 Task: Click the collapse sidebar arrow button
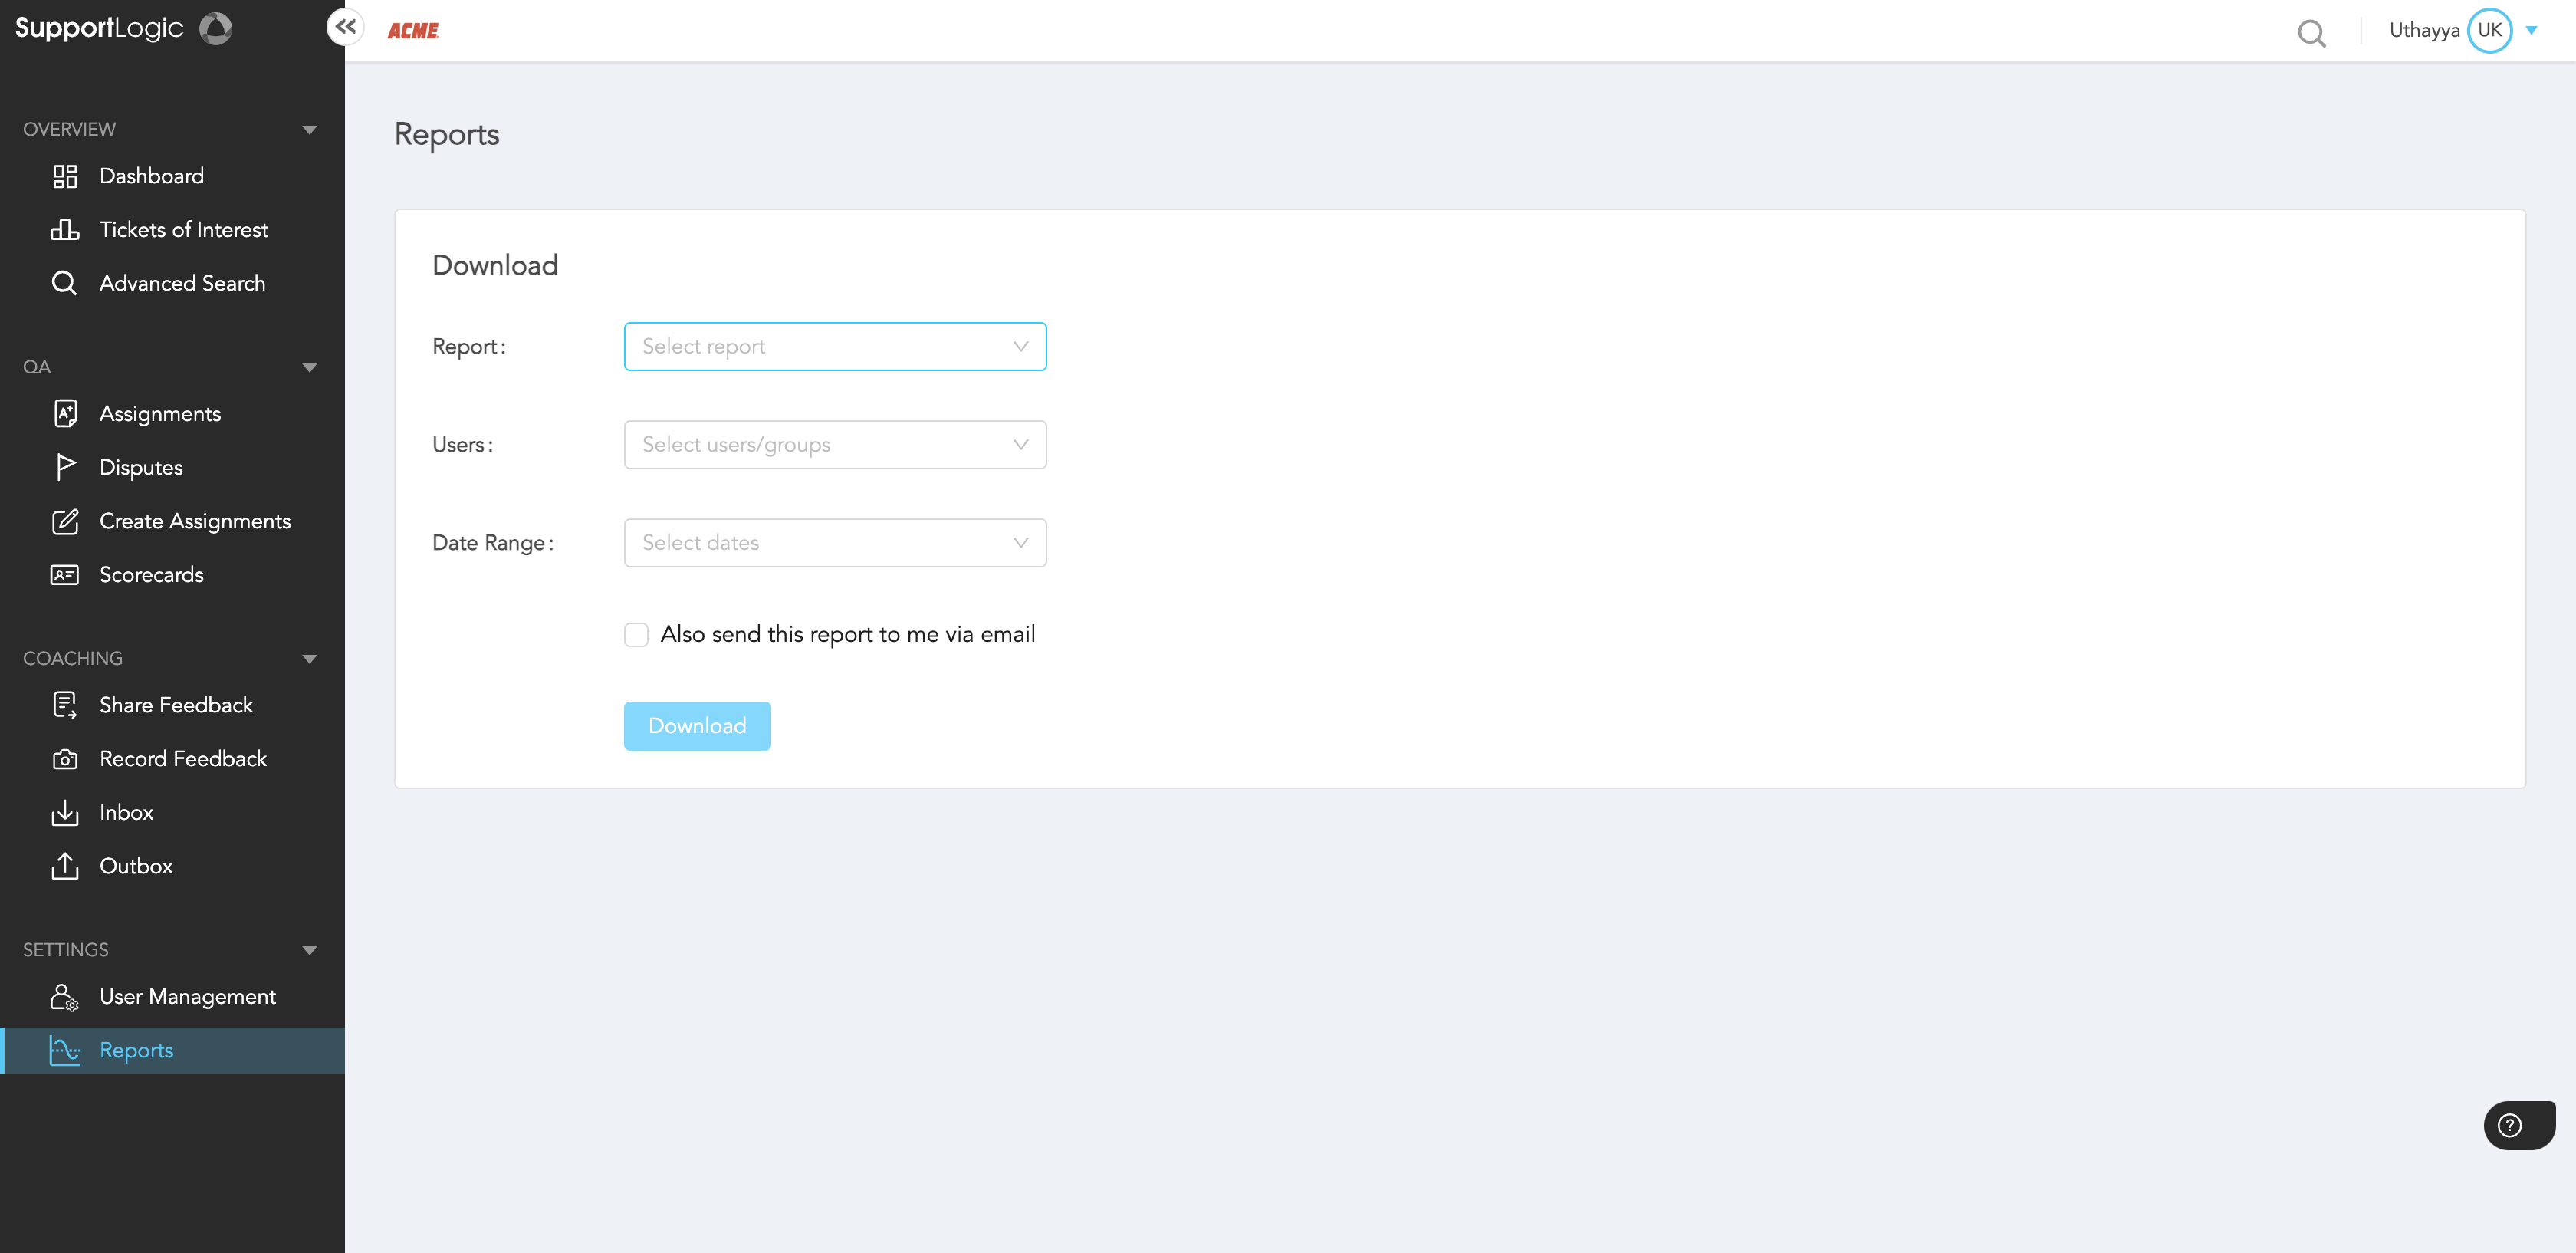point(345,26)
